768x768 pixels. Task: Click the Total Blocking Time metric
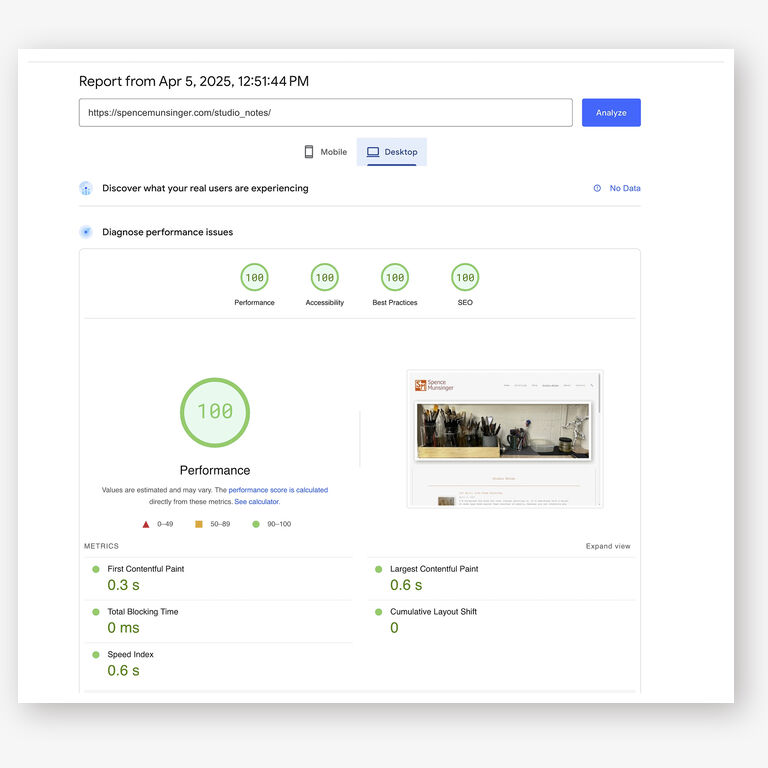click(x=143, y=612)
